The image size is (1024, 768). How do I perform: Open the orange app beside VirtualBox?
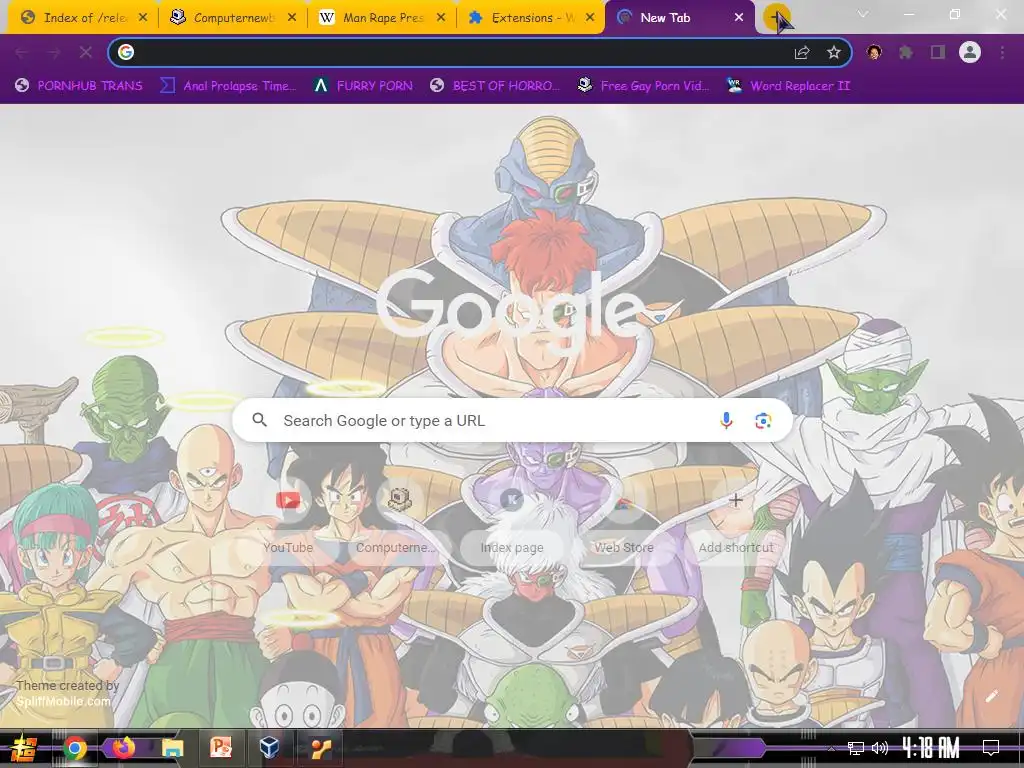point(321,748)
